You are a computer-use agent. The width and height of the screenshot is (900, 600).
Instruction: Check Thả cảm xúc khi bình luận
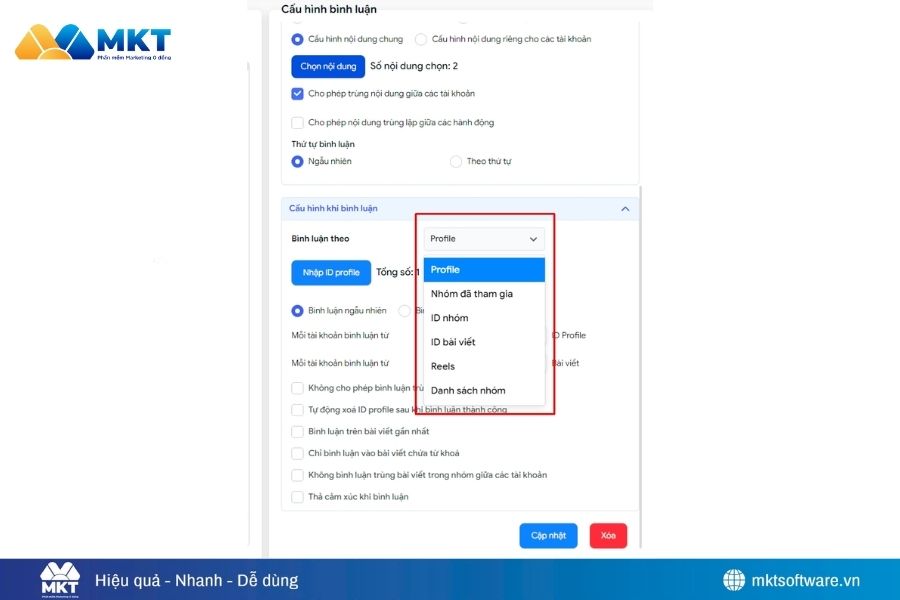298,497
